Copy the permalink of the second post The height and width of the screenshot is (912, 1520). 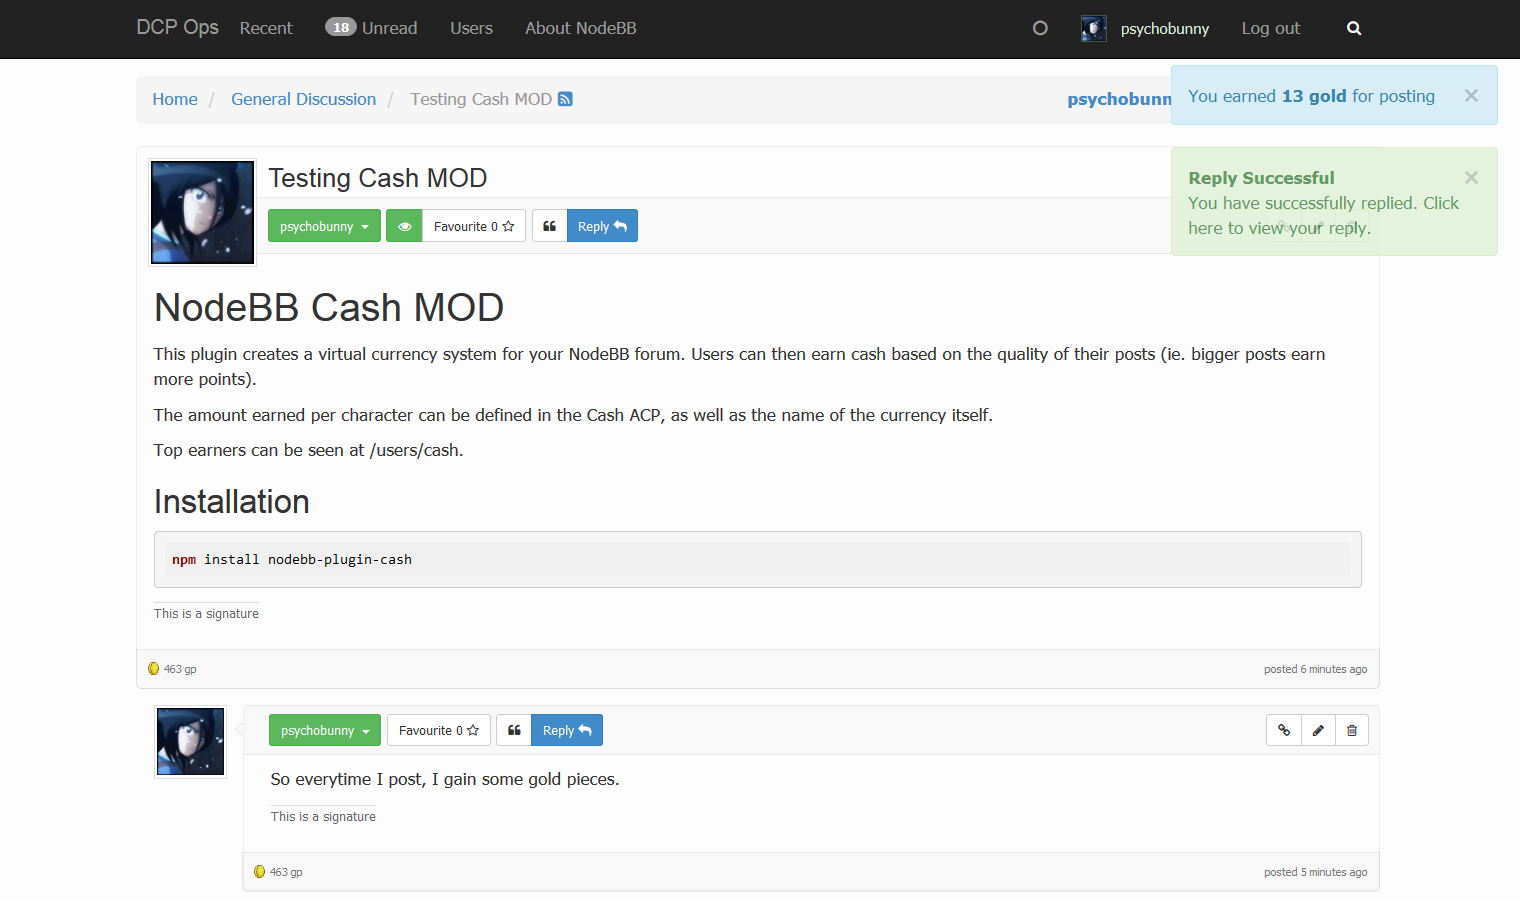coord(1284,730)
